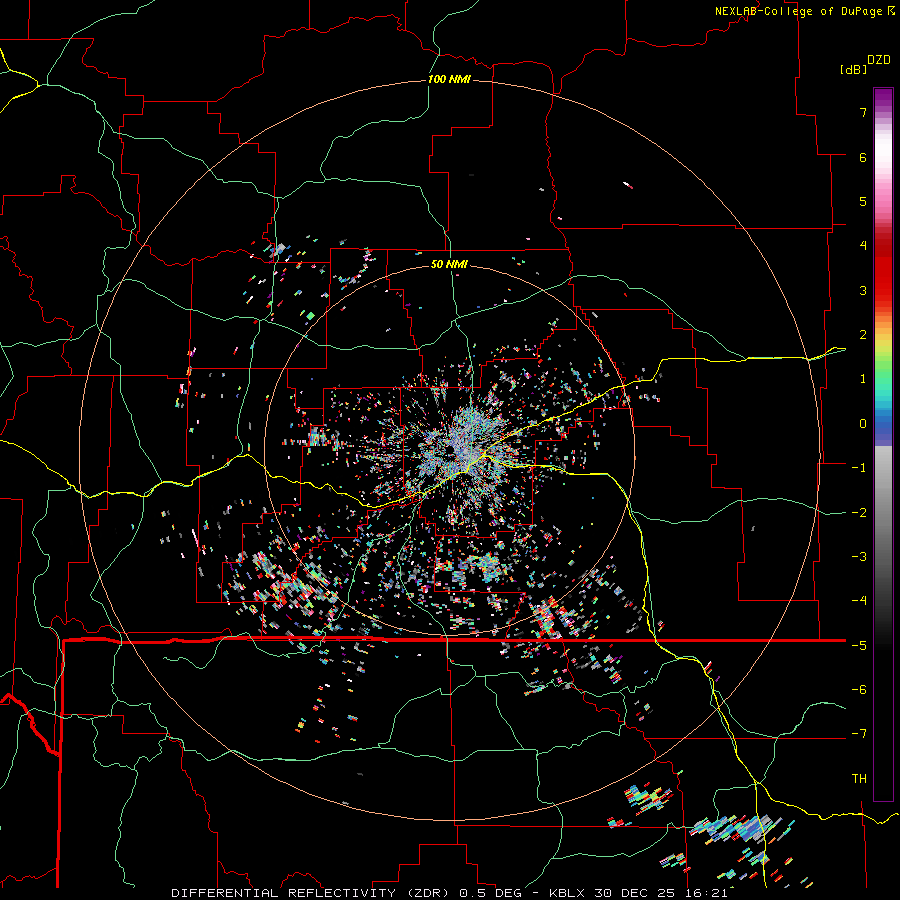Click the -3 value on color scale
The image size is (900, 900).
click(859, 557)
